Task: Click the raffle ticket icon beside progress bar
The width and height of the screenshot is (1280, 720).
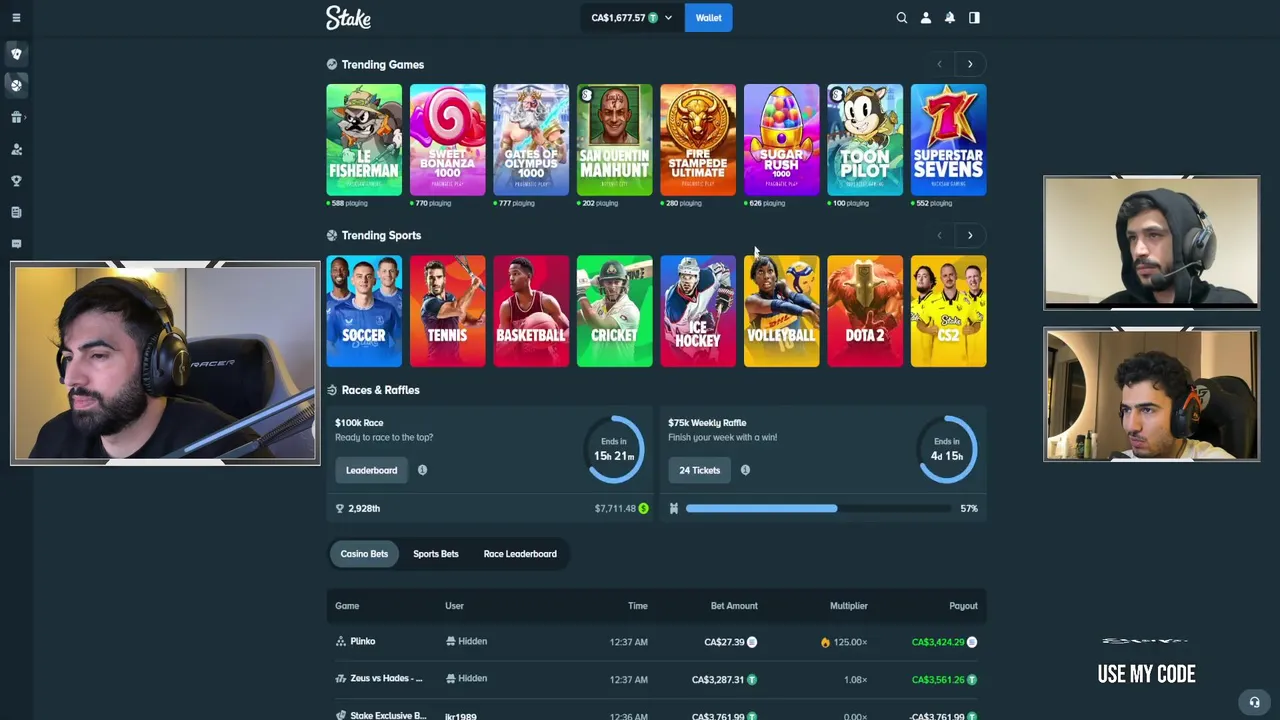Action: 674,509
